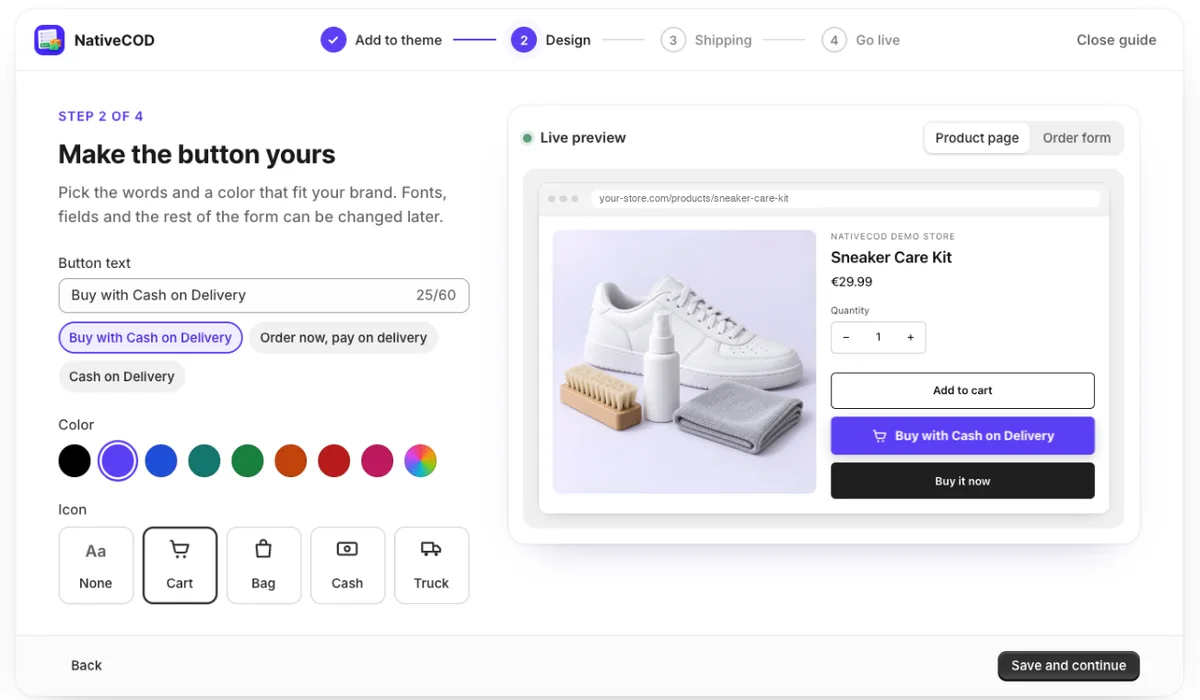Screen dimensions: 1200x700
Task: Choose the red color swatch
Action: tap(334, 461)
